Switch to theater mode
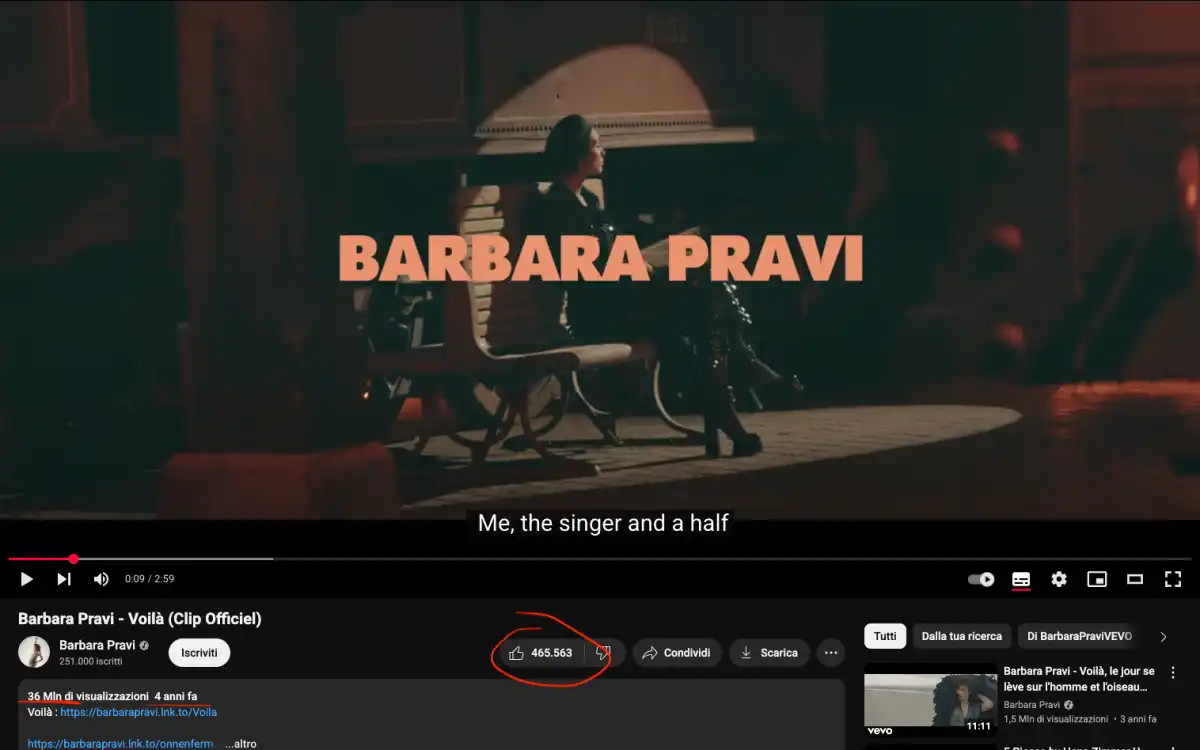This screenshot has width=1200, height=750. 1135,579
